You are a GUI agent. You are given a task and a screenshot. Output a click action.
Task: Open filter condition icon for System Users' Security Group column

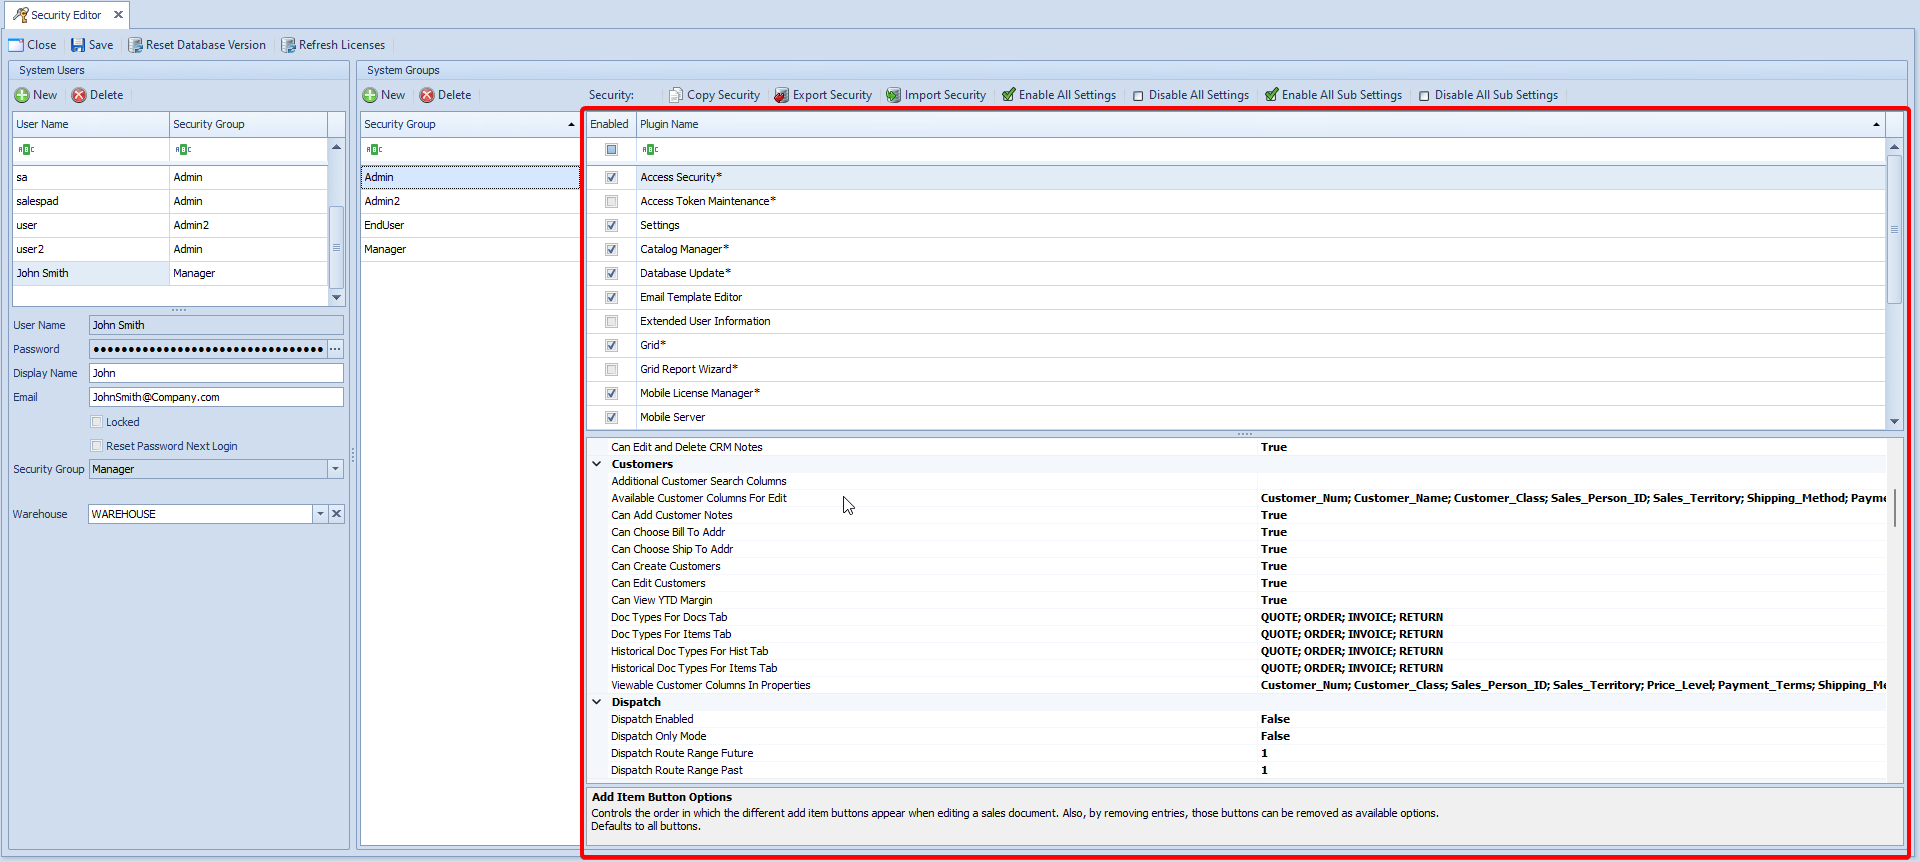(184, 150)
